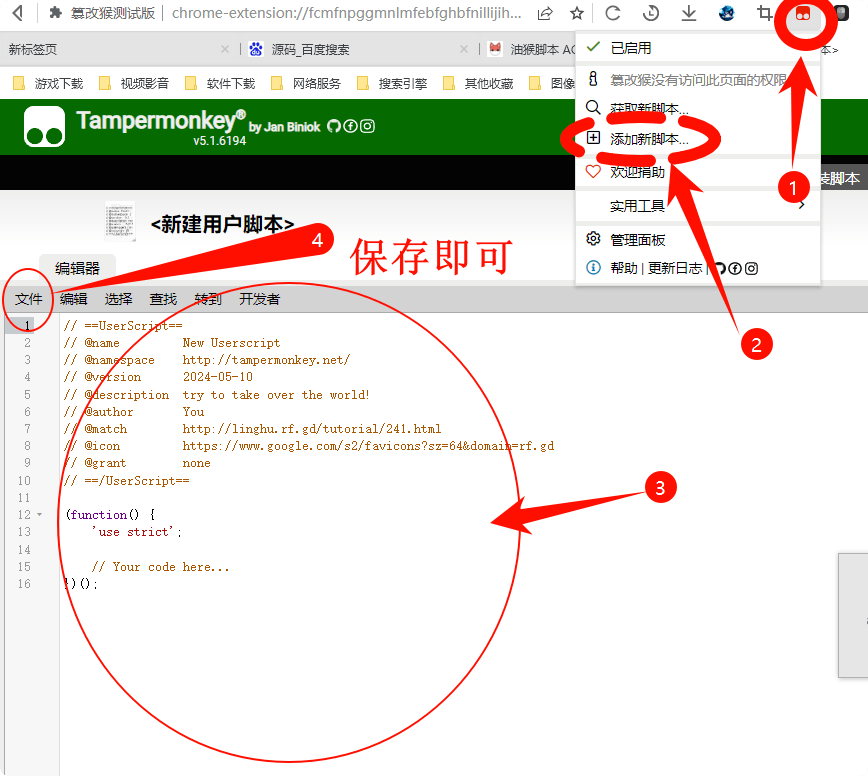Screen dimensions: 868x776
Task: Switch to the 新标签页 tab
Action: (33, 49)
